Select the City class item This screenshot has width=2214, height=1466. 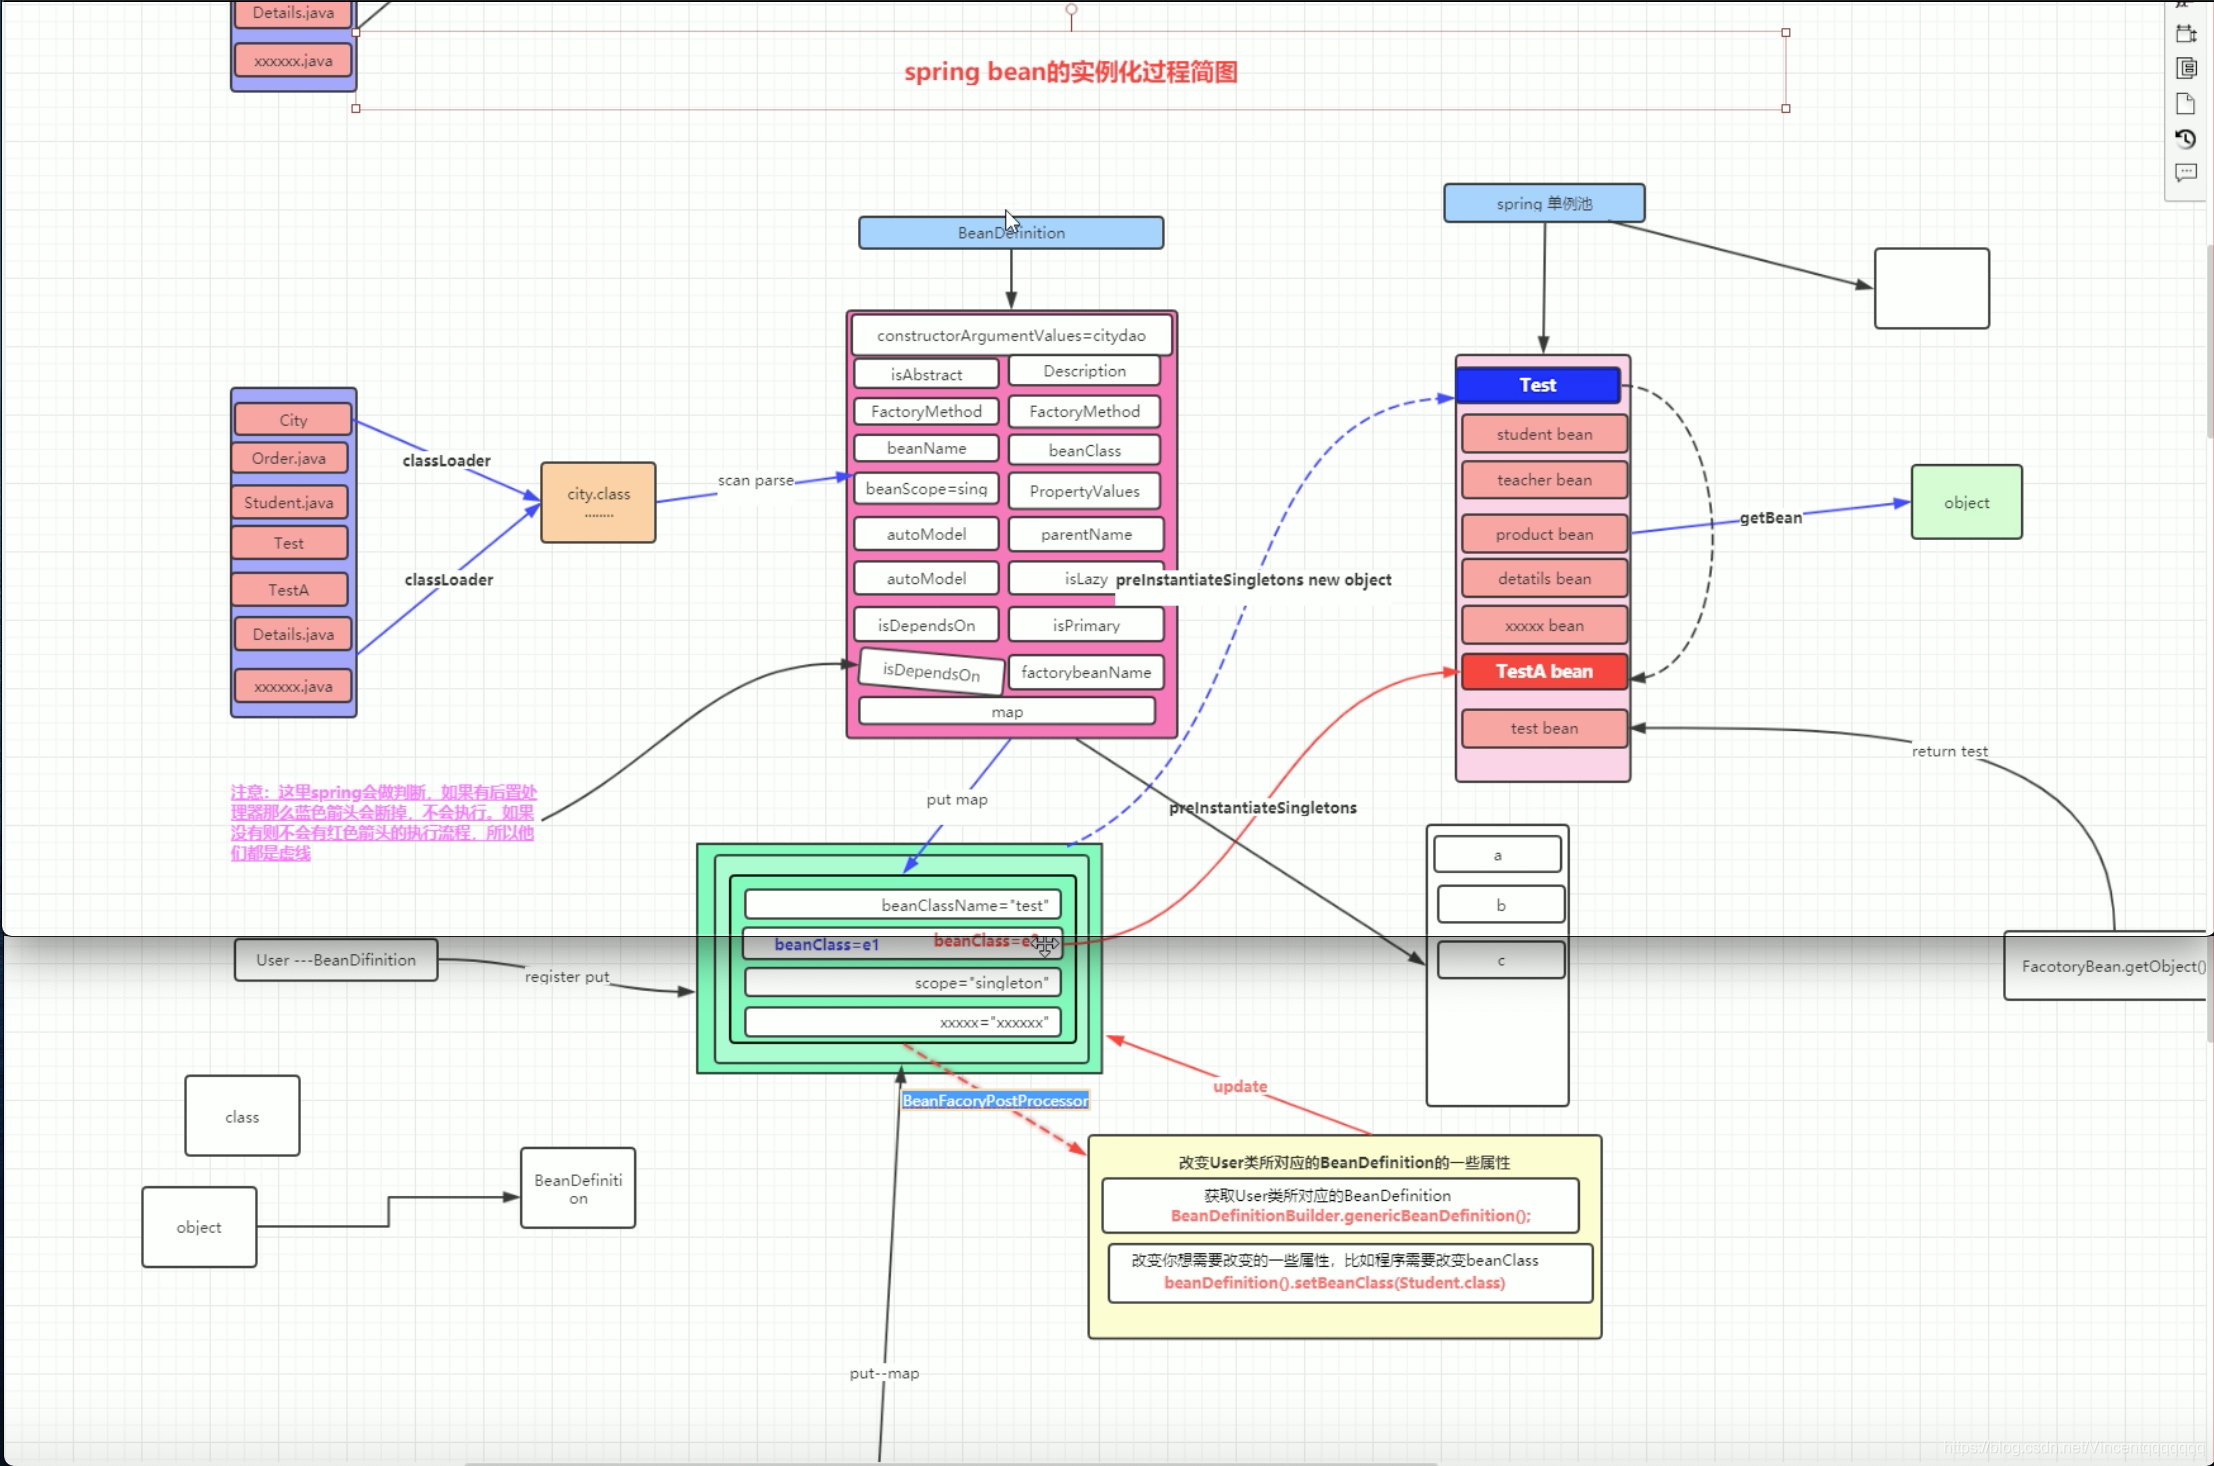click(x=293, y=419)
